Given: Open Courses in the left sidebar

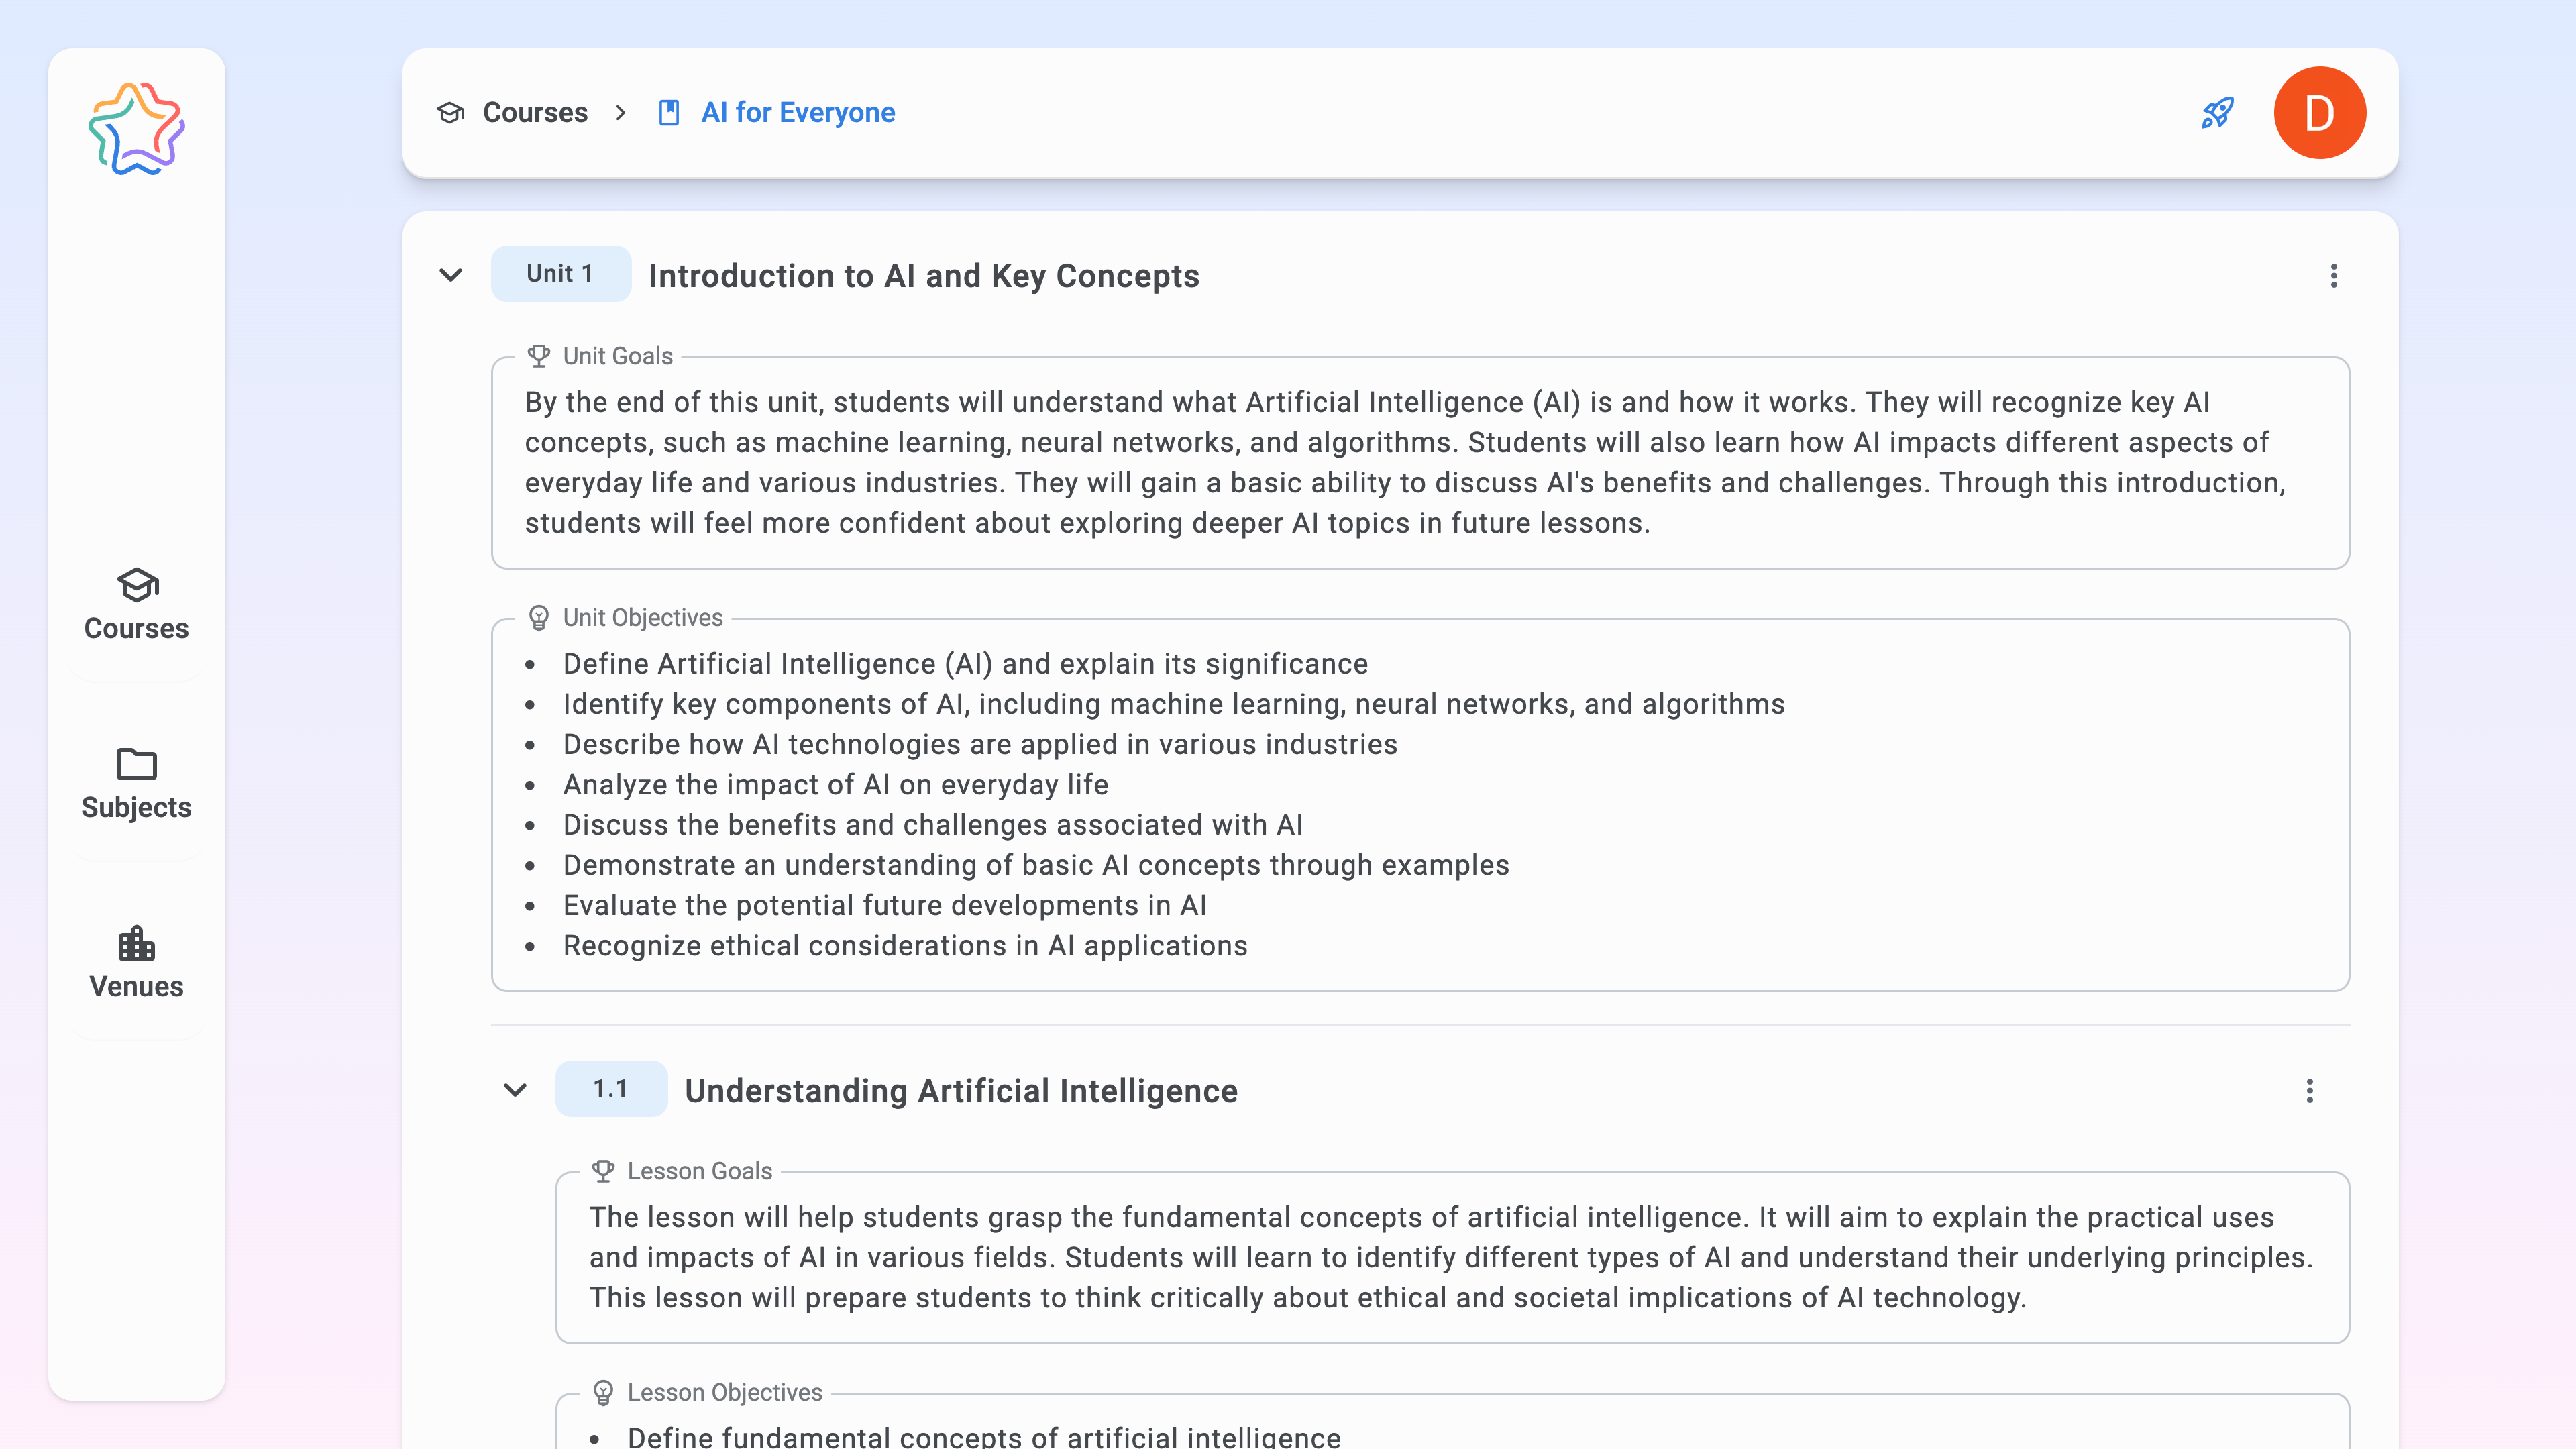Looking at the screenshot, I should [x=136, y=605].
